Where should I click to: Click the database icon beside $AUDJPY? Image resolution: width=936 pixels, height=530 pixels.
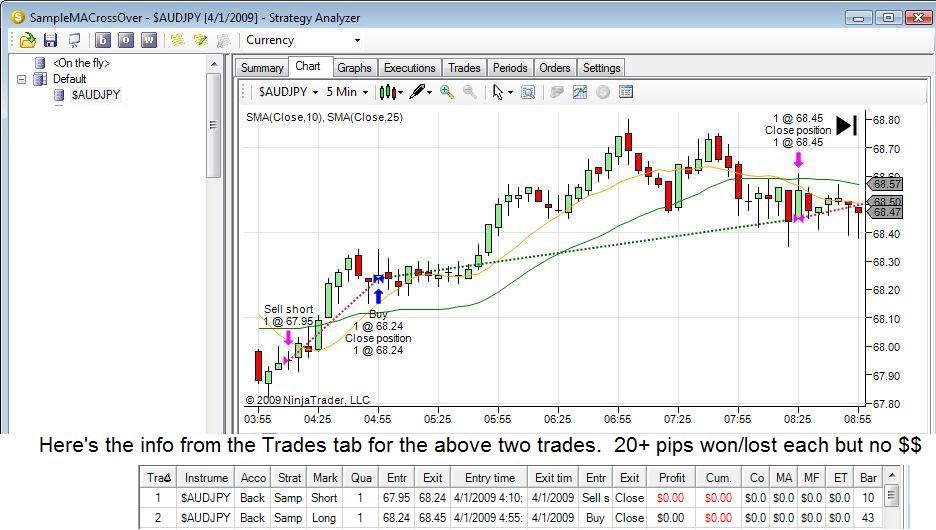(59, 94)
